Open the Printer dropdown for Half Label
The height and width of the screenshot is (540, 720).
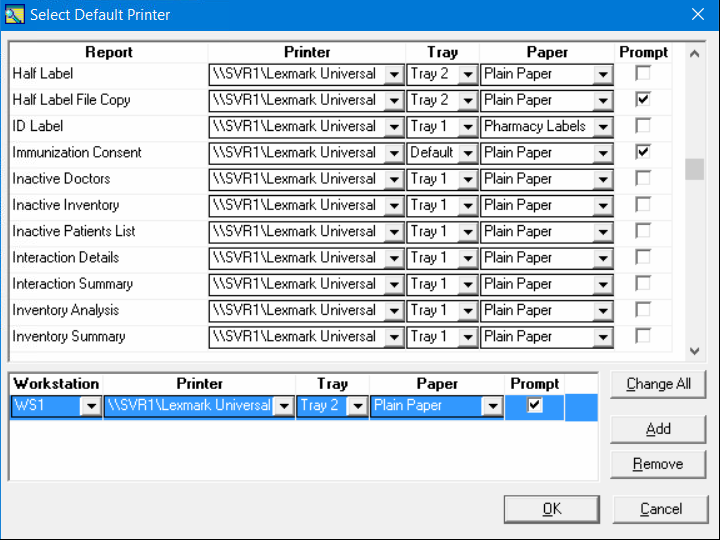coord(394,74)
